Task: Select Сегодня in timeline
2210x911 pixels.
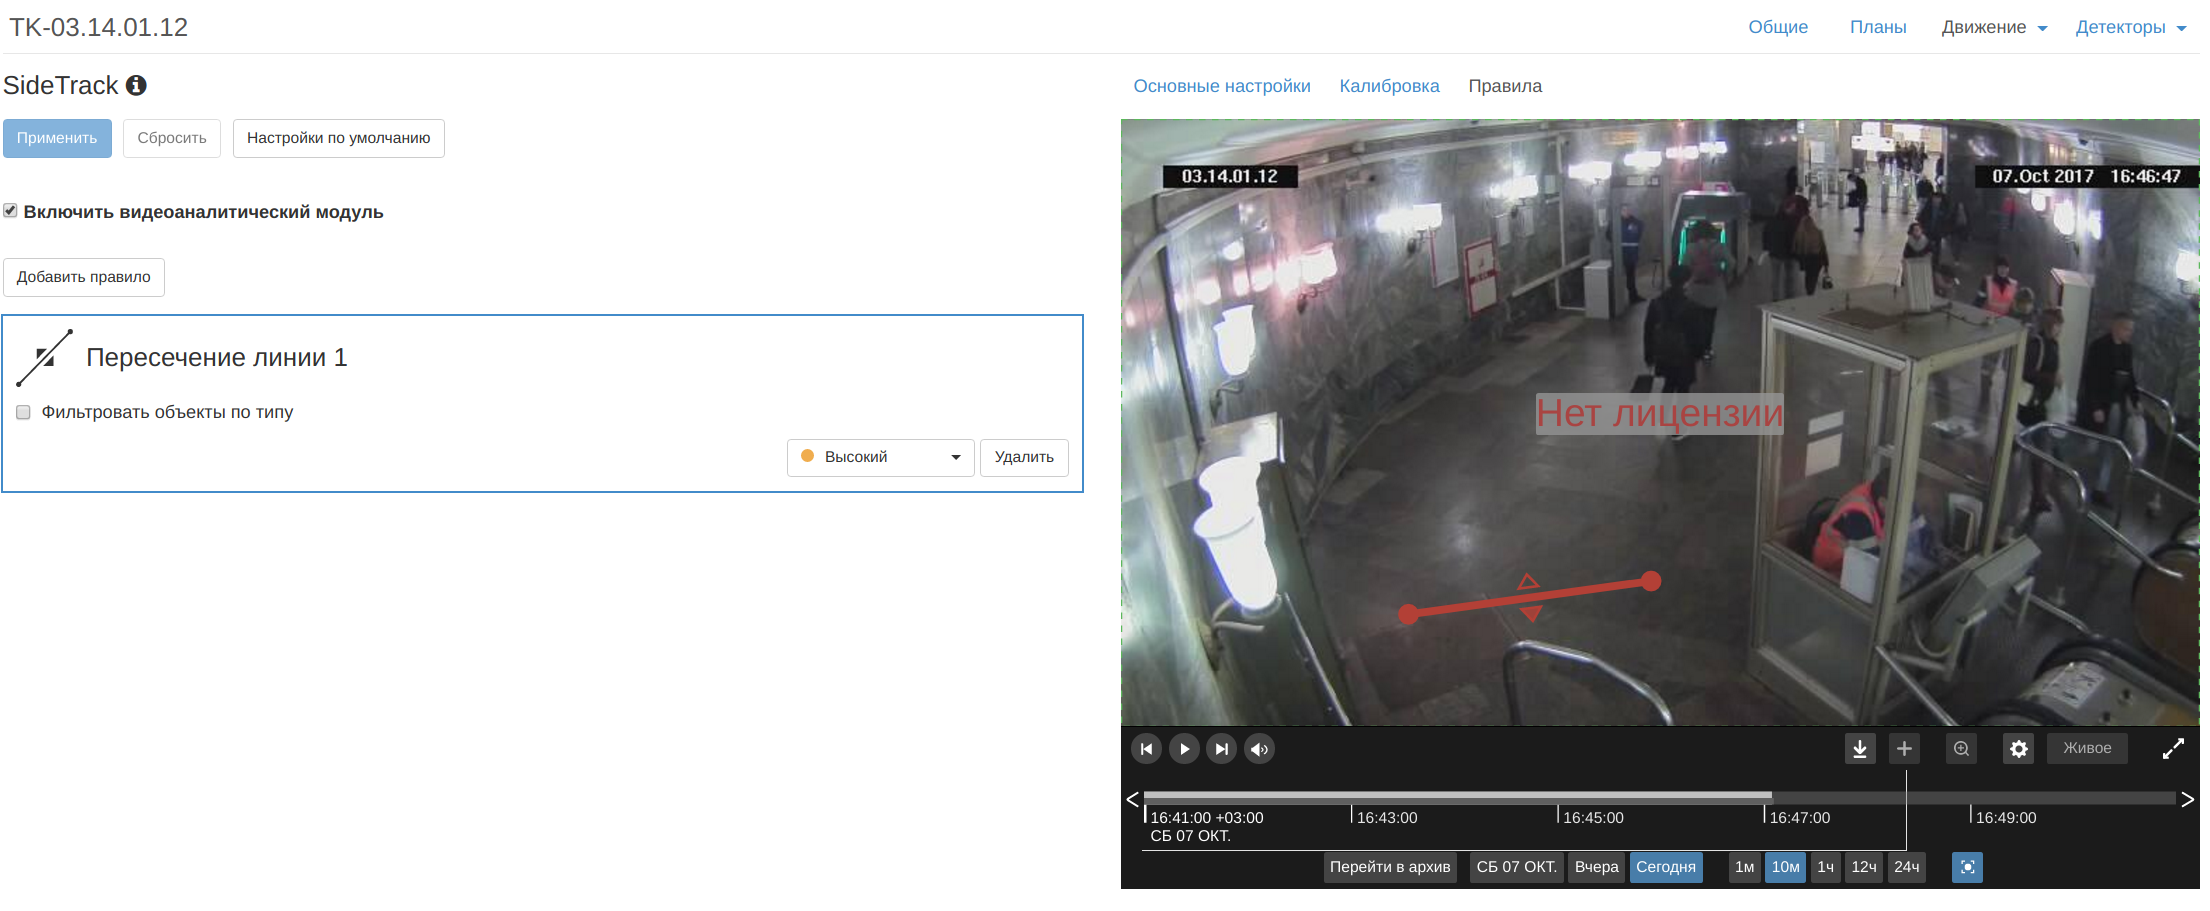Action: (x=1666, y=867)
